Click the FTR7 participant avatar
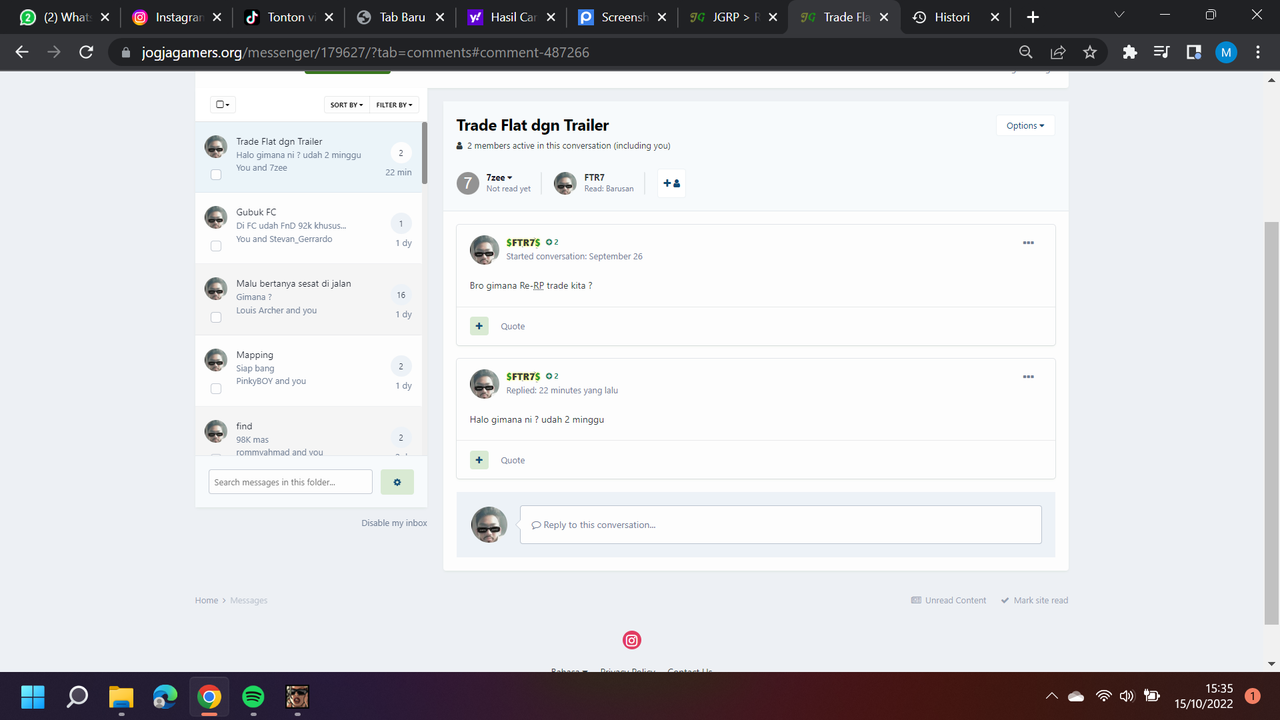 click(565, 183)
